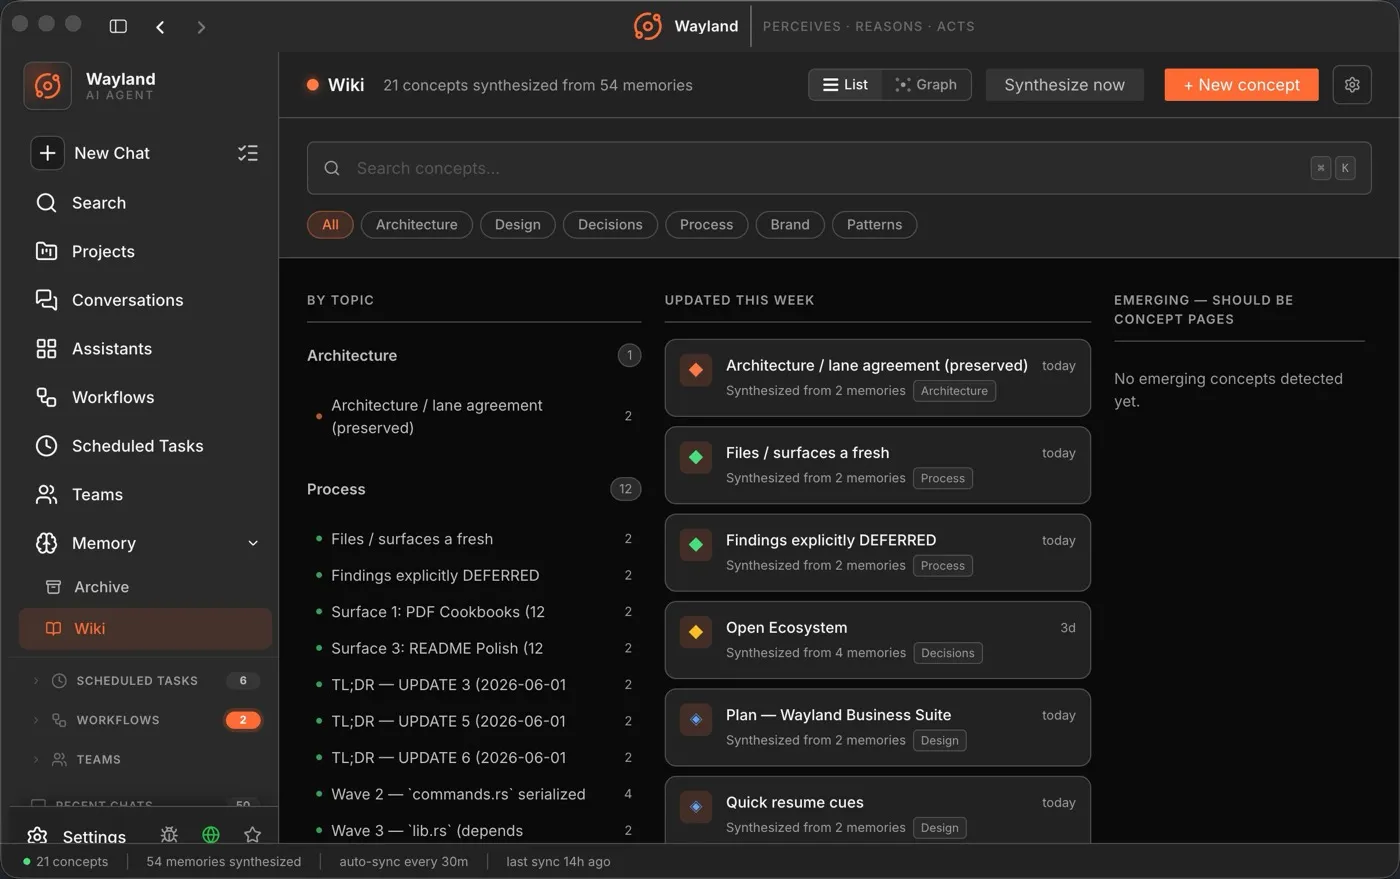Open Workflows in the sidebar

145,397
